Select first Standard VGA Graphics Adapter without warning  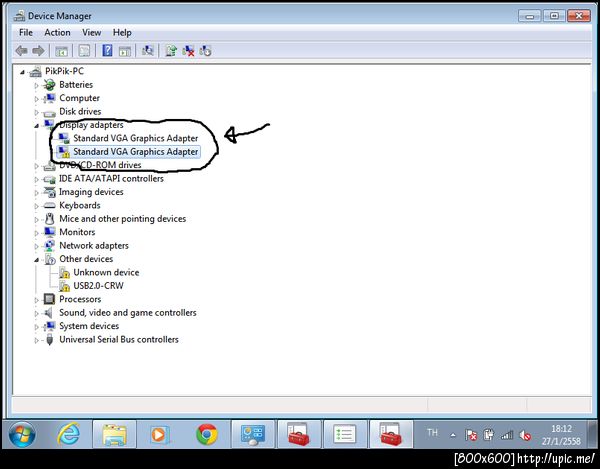[x=135, y=138]
